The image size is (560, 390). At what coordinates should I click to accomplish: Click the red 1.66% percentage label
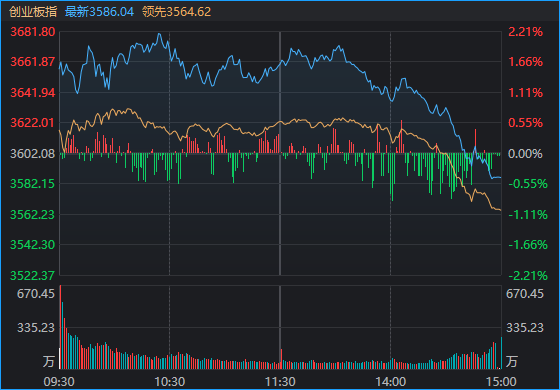click(525, 62)
